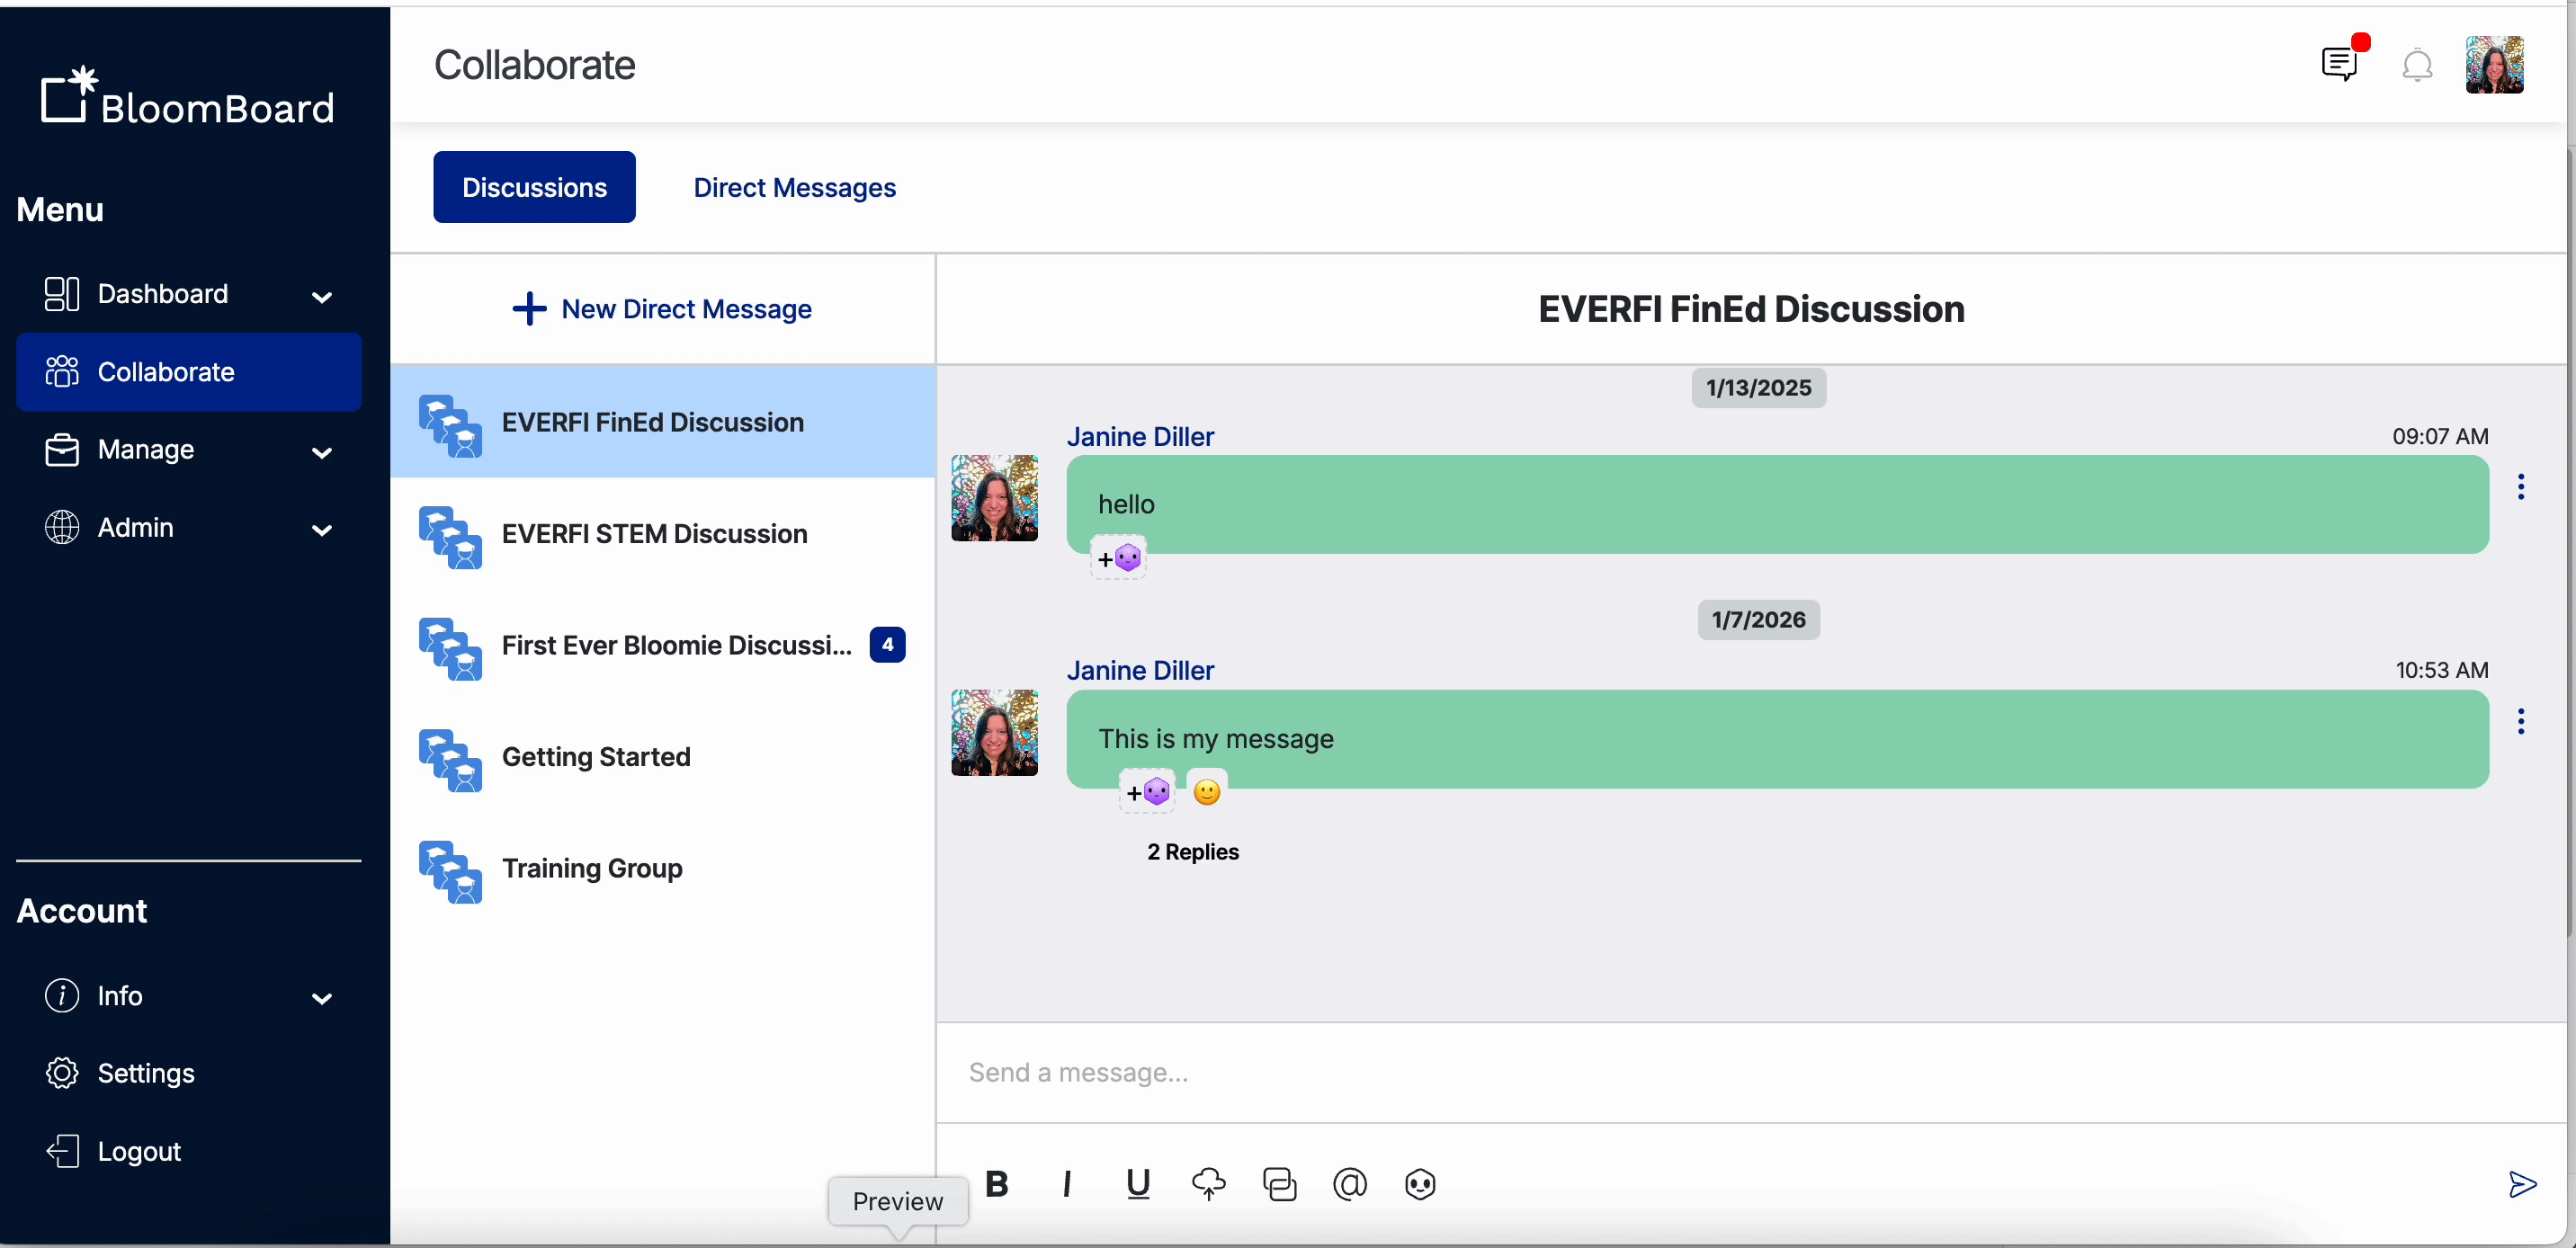This screenshot has height=1248, width=2576.
Task: Click the smiley reaction on 'This is my message'
Action: click(1207, 792)
